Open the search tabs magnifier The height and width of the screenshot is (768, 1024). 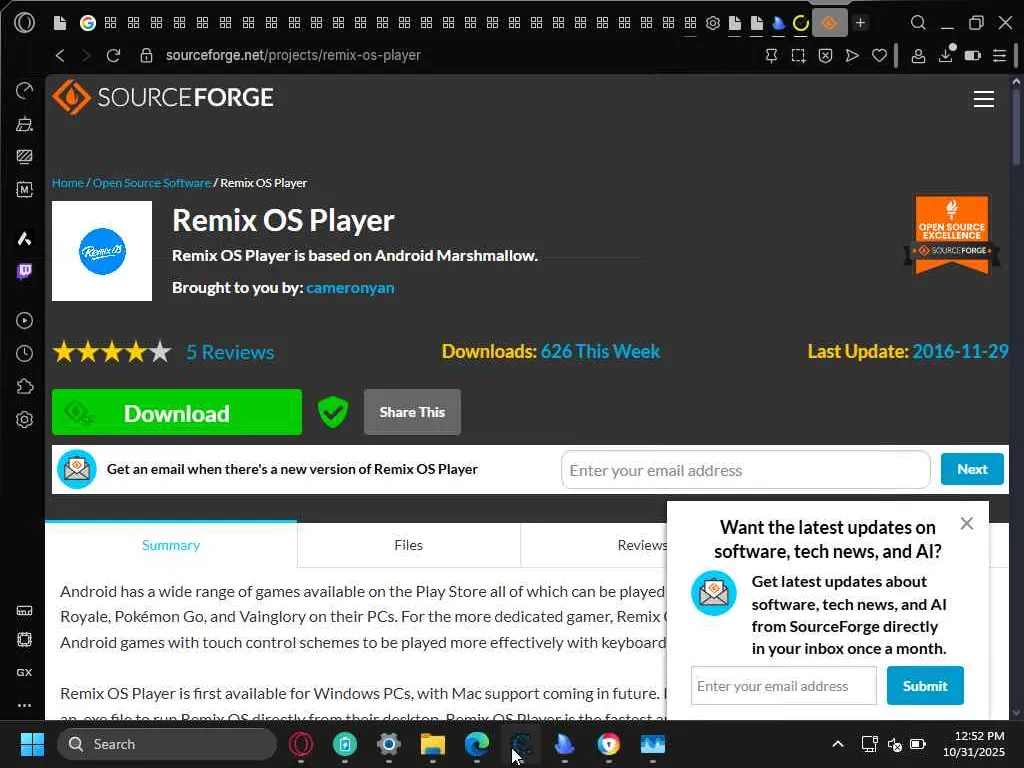pos(918,23)
